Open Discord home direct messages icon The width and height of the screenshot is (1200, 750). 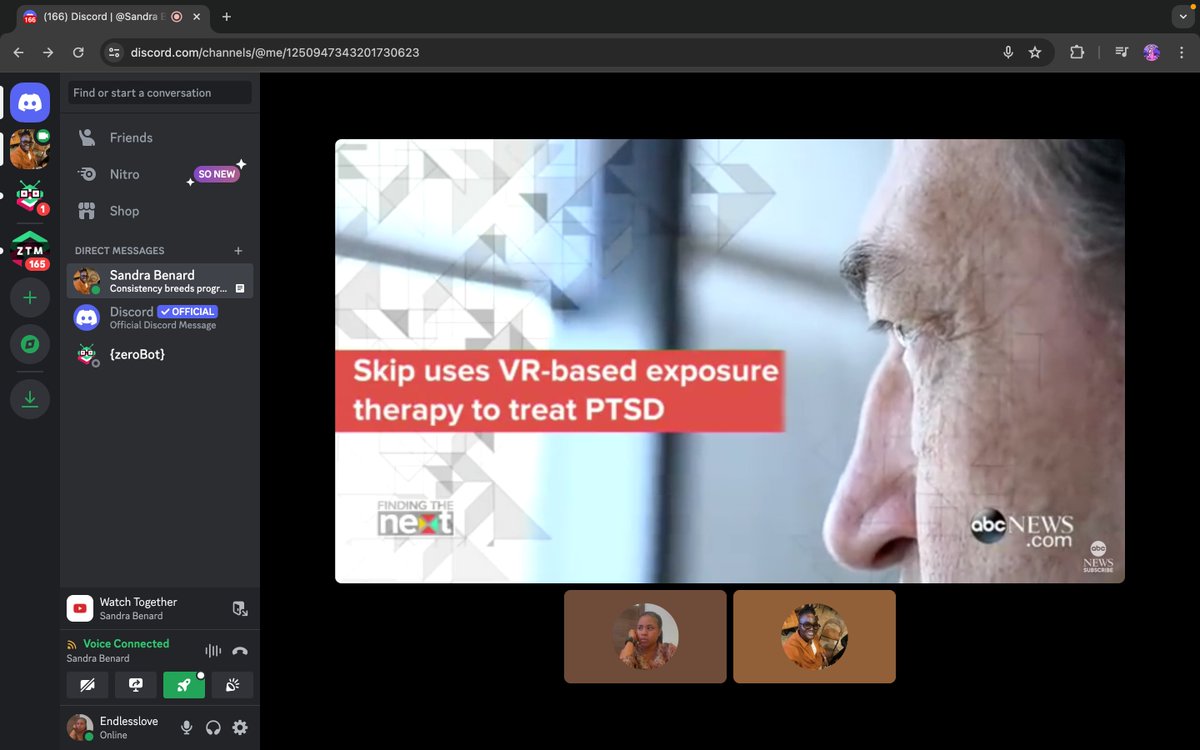point(30,102)
